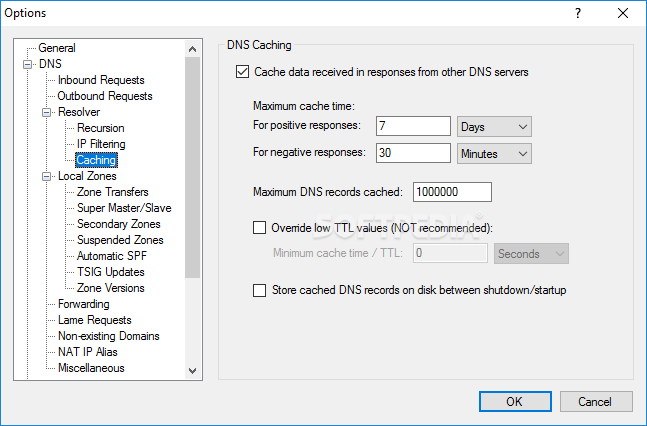
Task: Open Inbound Requests settings
Action: point(101,80)
